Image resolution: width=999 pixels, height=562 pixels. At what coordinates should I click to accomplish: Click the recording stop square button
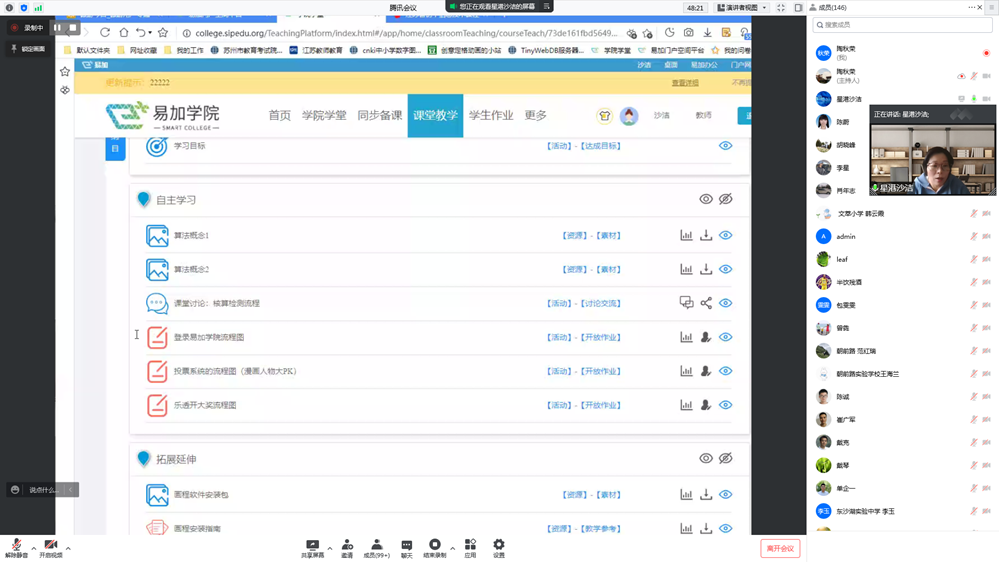(x=73, y=27)
